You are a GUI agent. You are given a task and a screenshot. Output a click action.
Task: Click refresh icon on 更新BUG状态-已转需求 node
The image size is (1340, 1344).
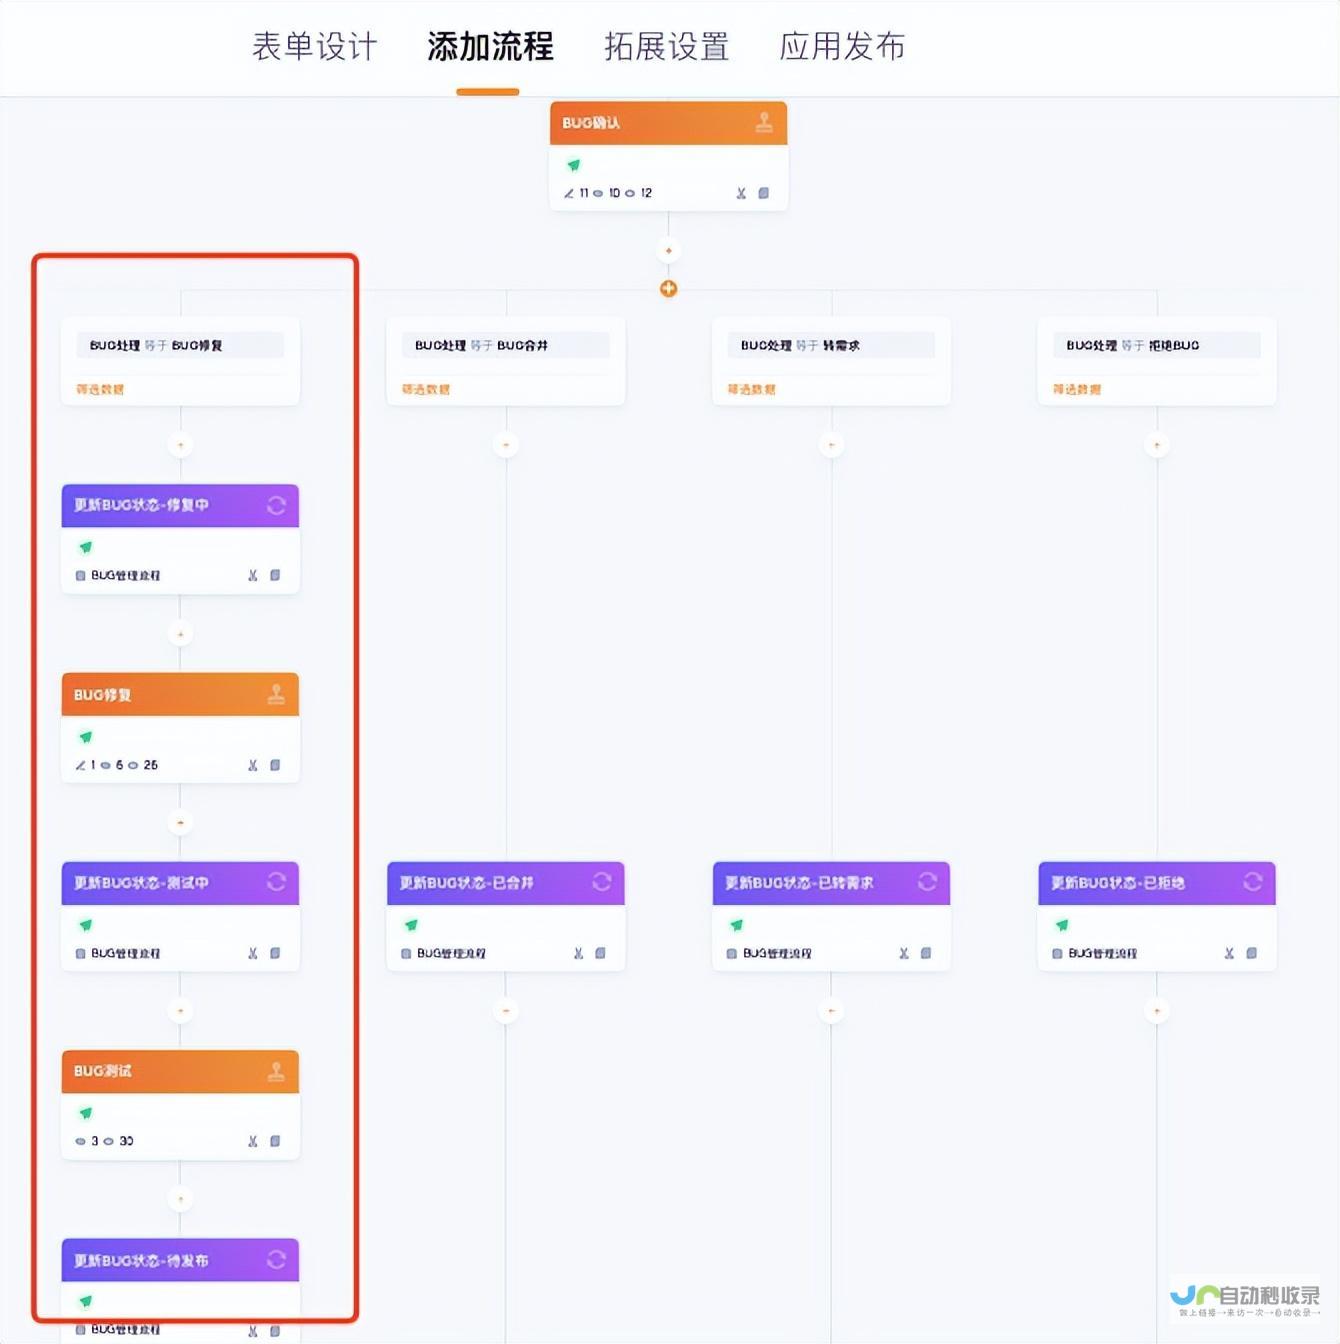pos(927,882)
